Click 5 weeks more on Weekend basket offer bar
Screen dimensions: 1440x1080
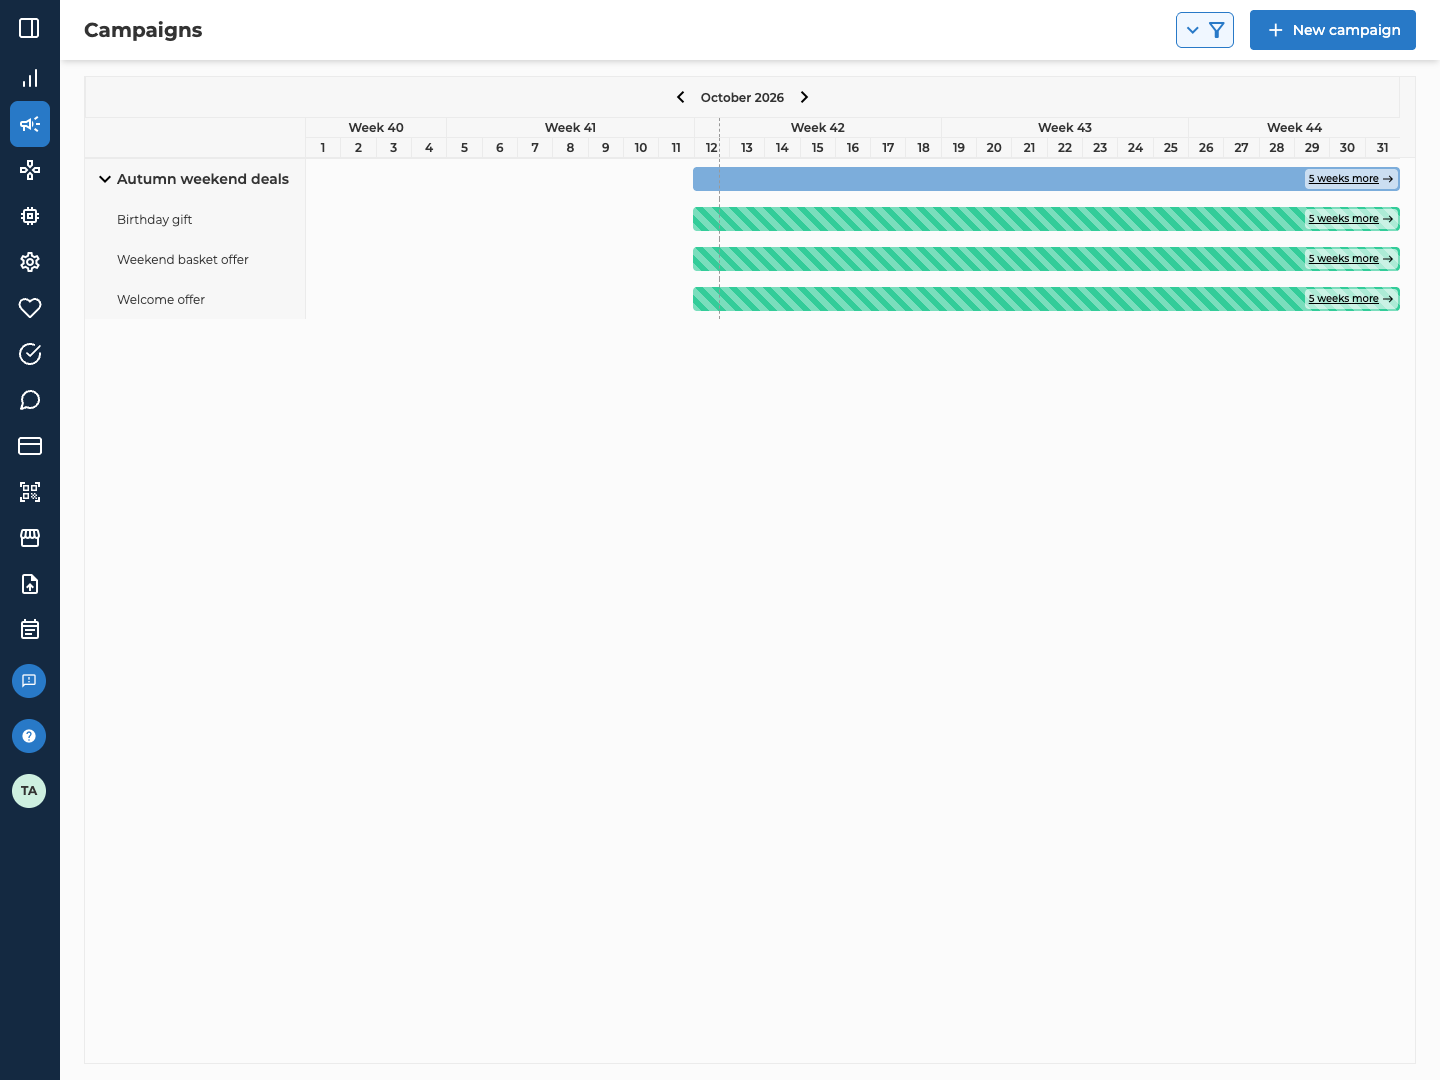tap(1351, 259)
